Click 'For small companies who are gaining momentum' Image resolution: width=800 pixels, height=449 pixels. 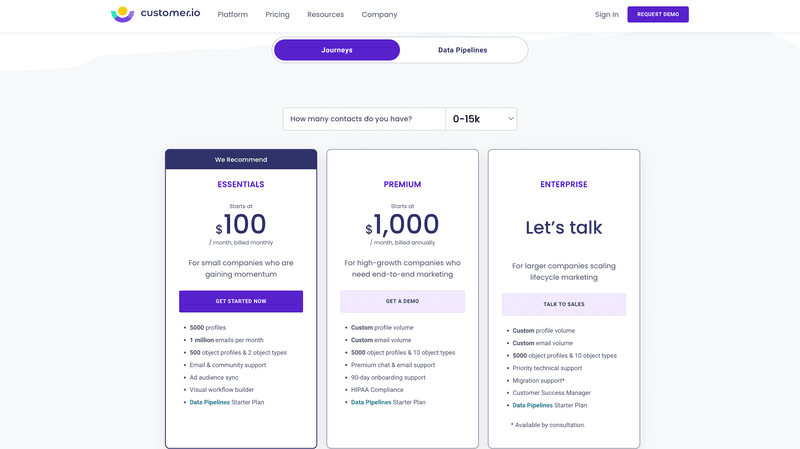pyautogui.click(x=241, y=268)
